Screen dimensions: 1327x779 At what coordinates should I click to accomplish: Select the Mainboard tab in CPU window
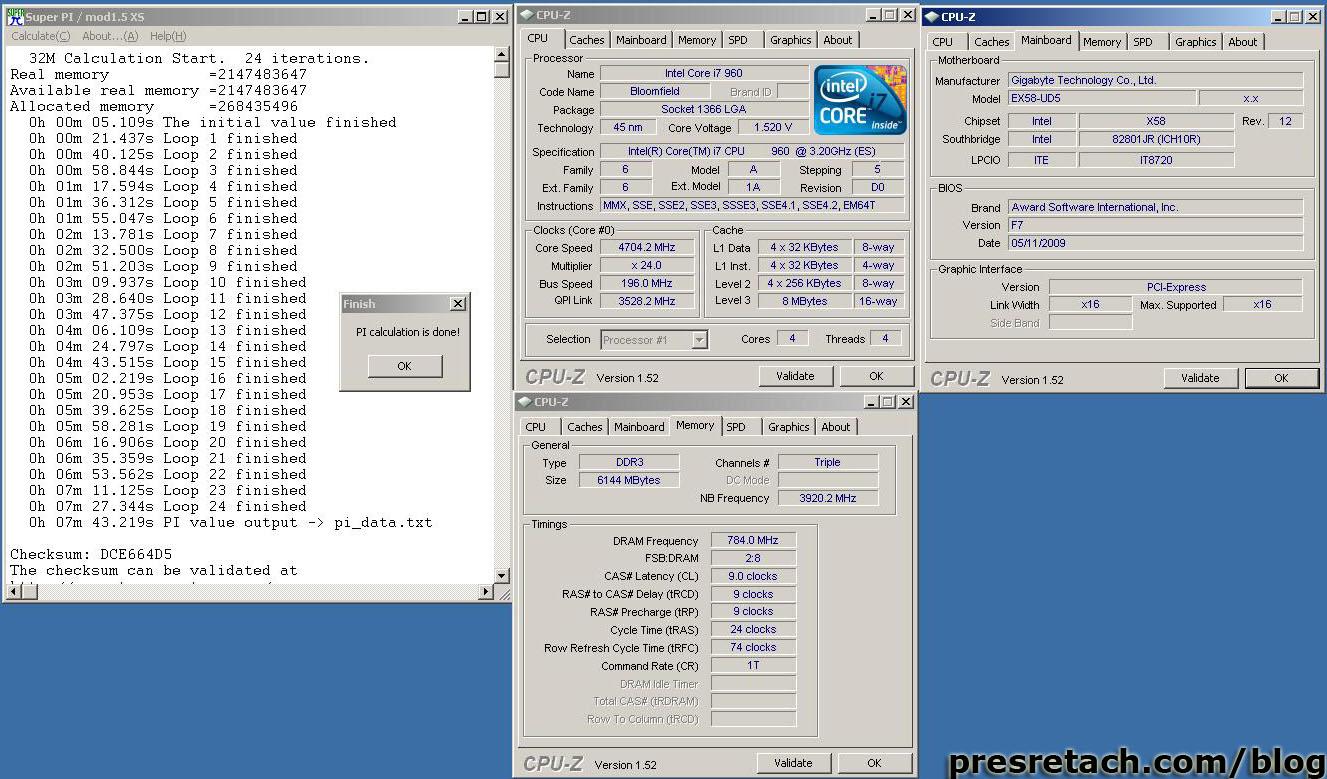(x=641, y=40)
